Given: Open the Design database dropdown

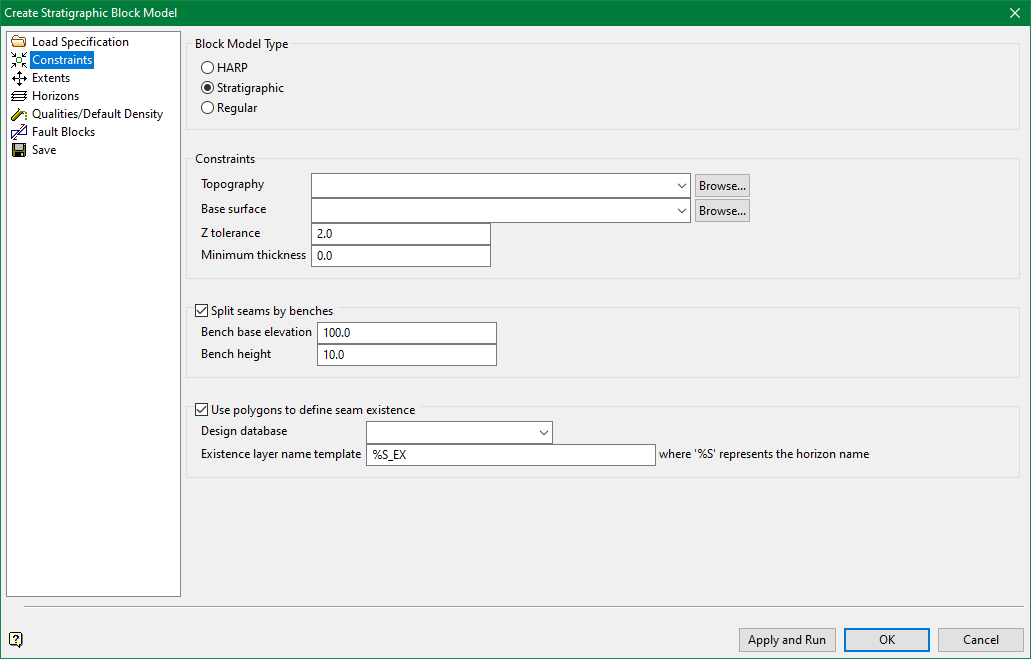Looking at the screenshot, I should pos(543,432).
